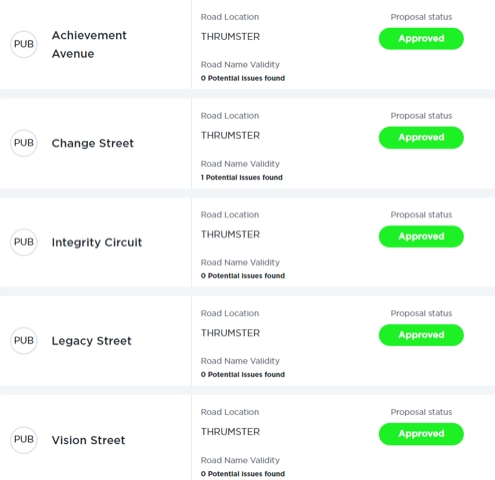Click the PUB badge next to Change Street
Screen dimensions: 495x480
(24, 143)
